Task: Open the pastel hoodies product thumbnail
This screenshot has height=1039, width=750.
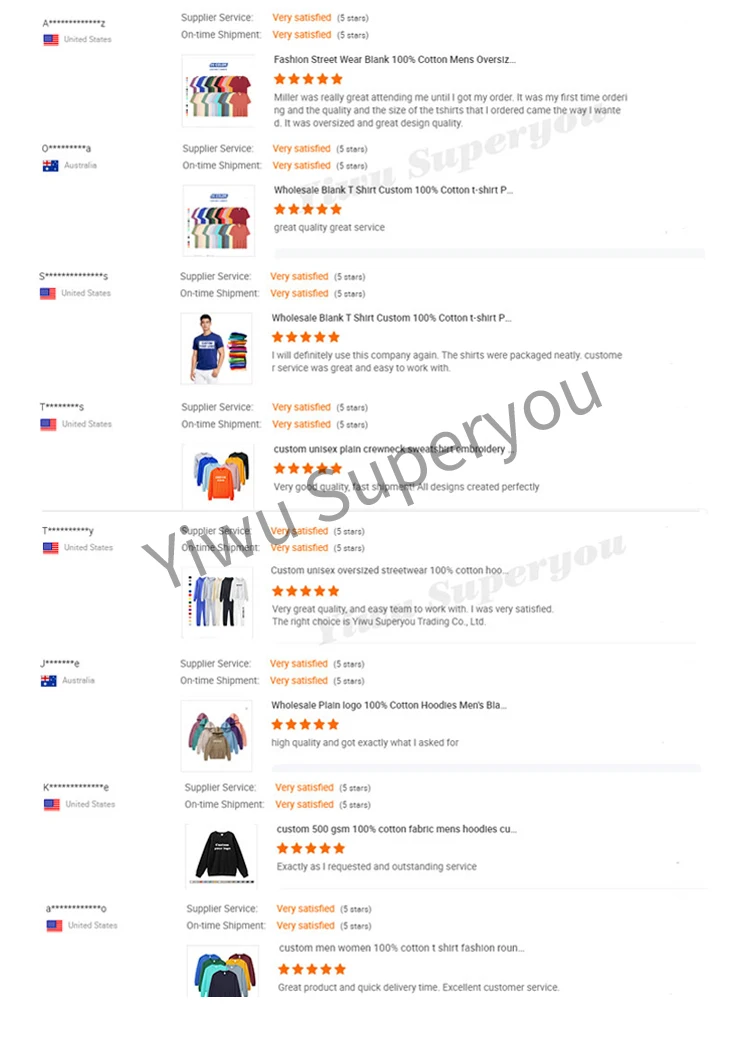Action: (x=217, y=736)
